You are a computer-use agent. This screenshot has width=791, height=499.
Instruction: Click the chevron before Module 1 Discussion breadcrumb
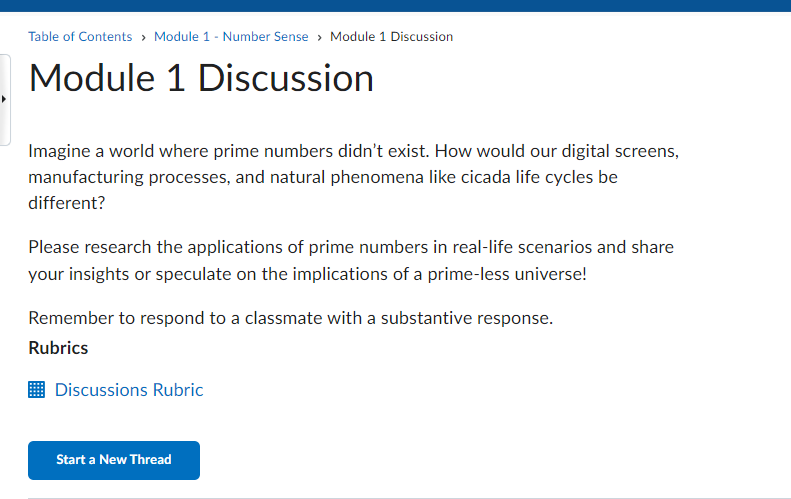pos(319,37)
